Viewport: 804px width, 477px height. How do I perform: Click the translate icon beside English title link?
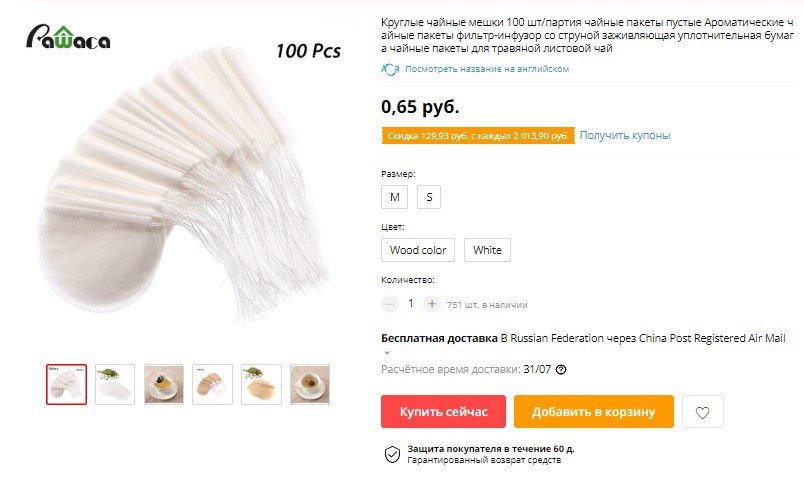click(x=390, y=69)
